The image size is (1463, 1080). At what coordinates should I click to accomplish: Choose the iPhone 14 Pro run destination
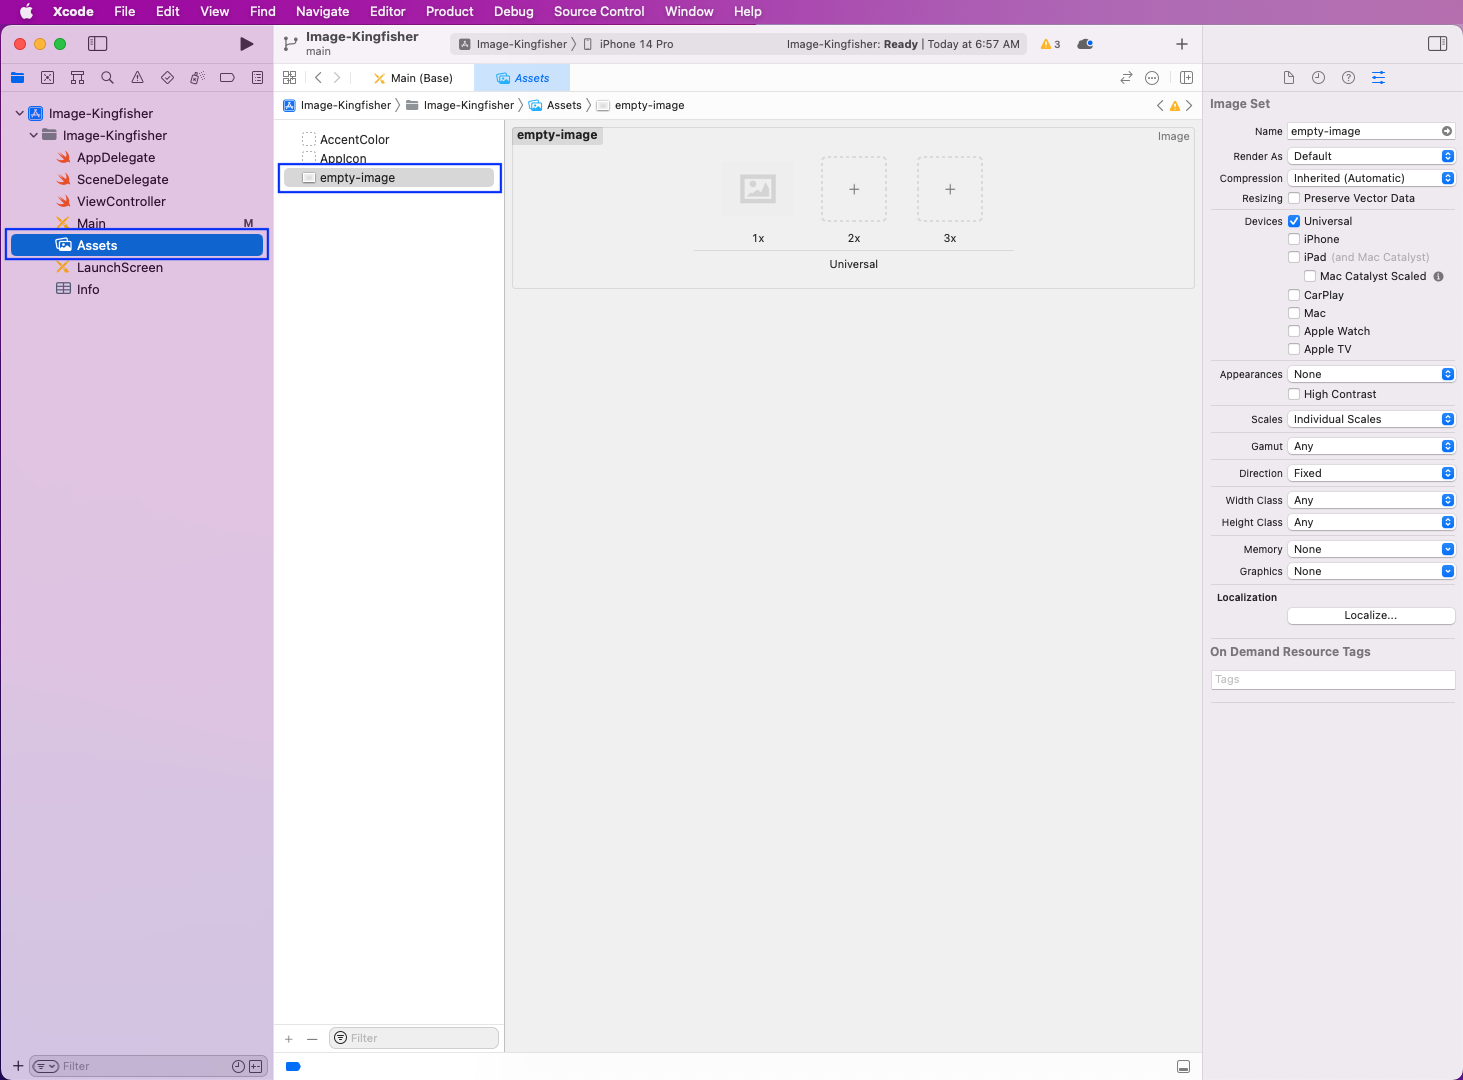pos(628,44)
